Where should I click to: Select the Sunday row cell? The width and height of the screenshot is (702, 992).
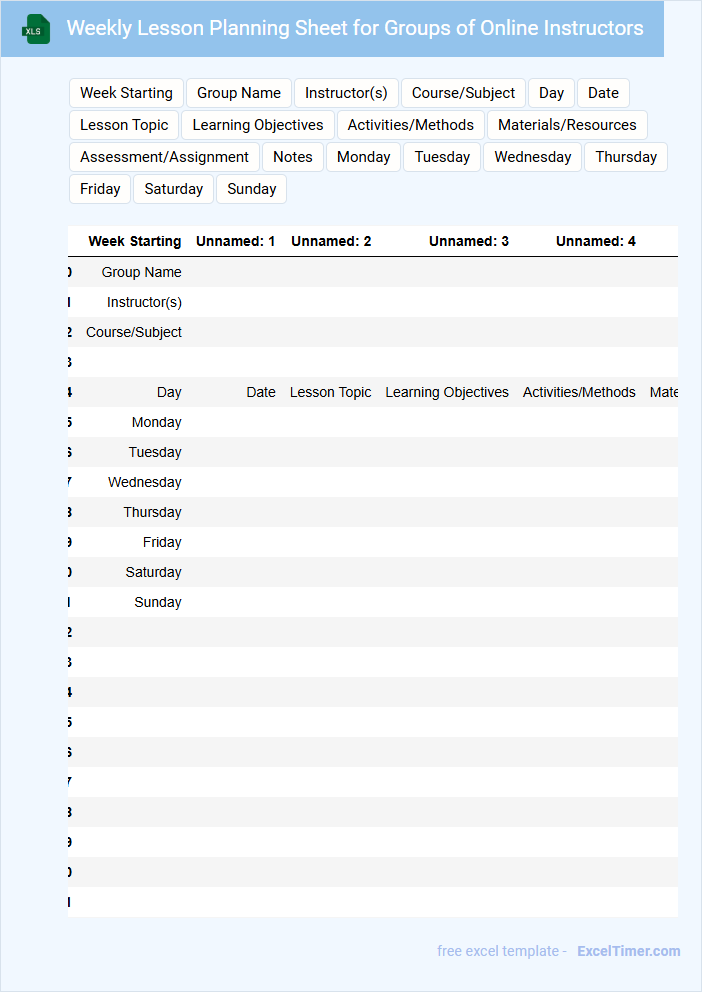point(157,602)
